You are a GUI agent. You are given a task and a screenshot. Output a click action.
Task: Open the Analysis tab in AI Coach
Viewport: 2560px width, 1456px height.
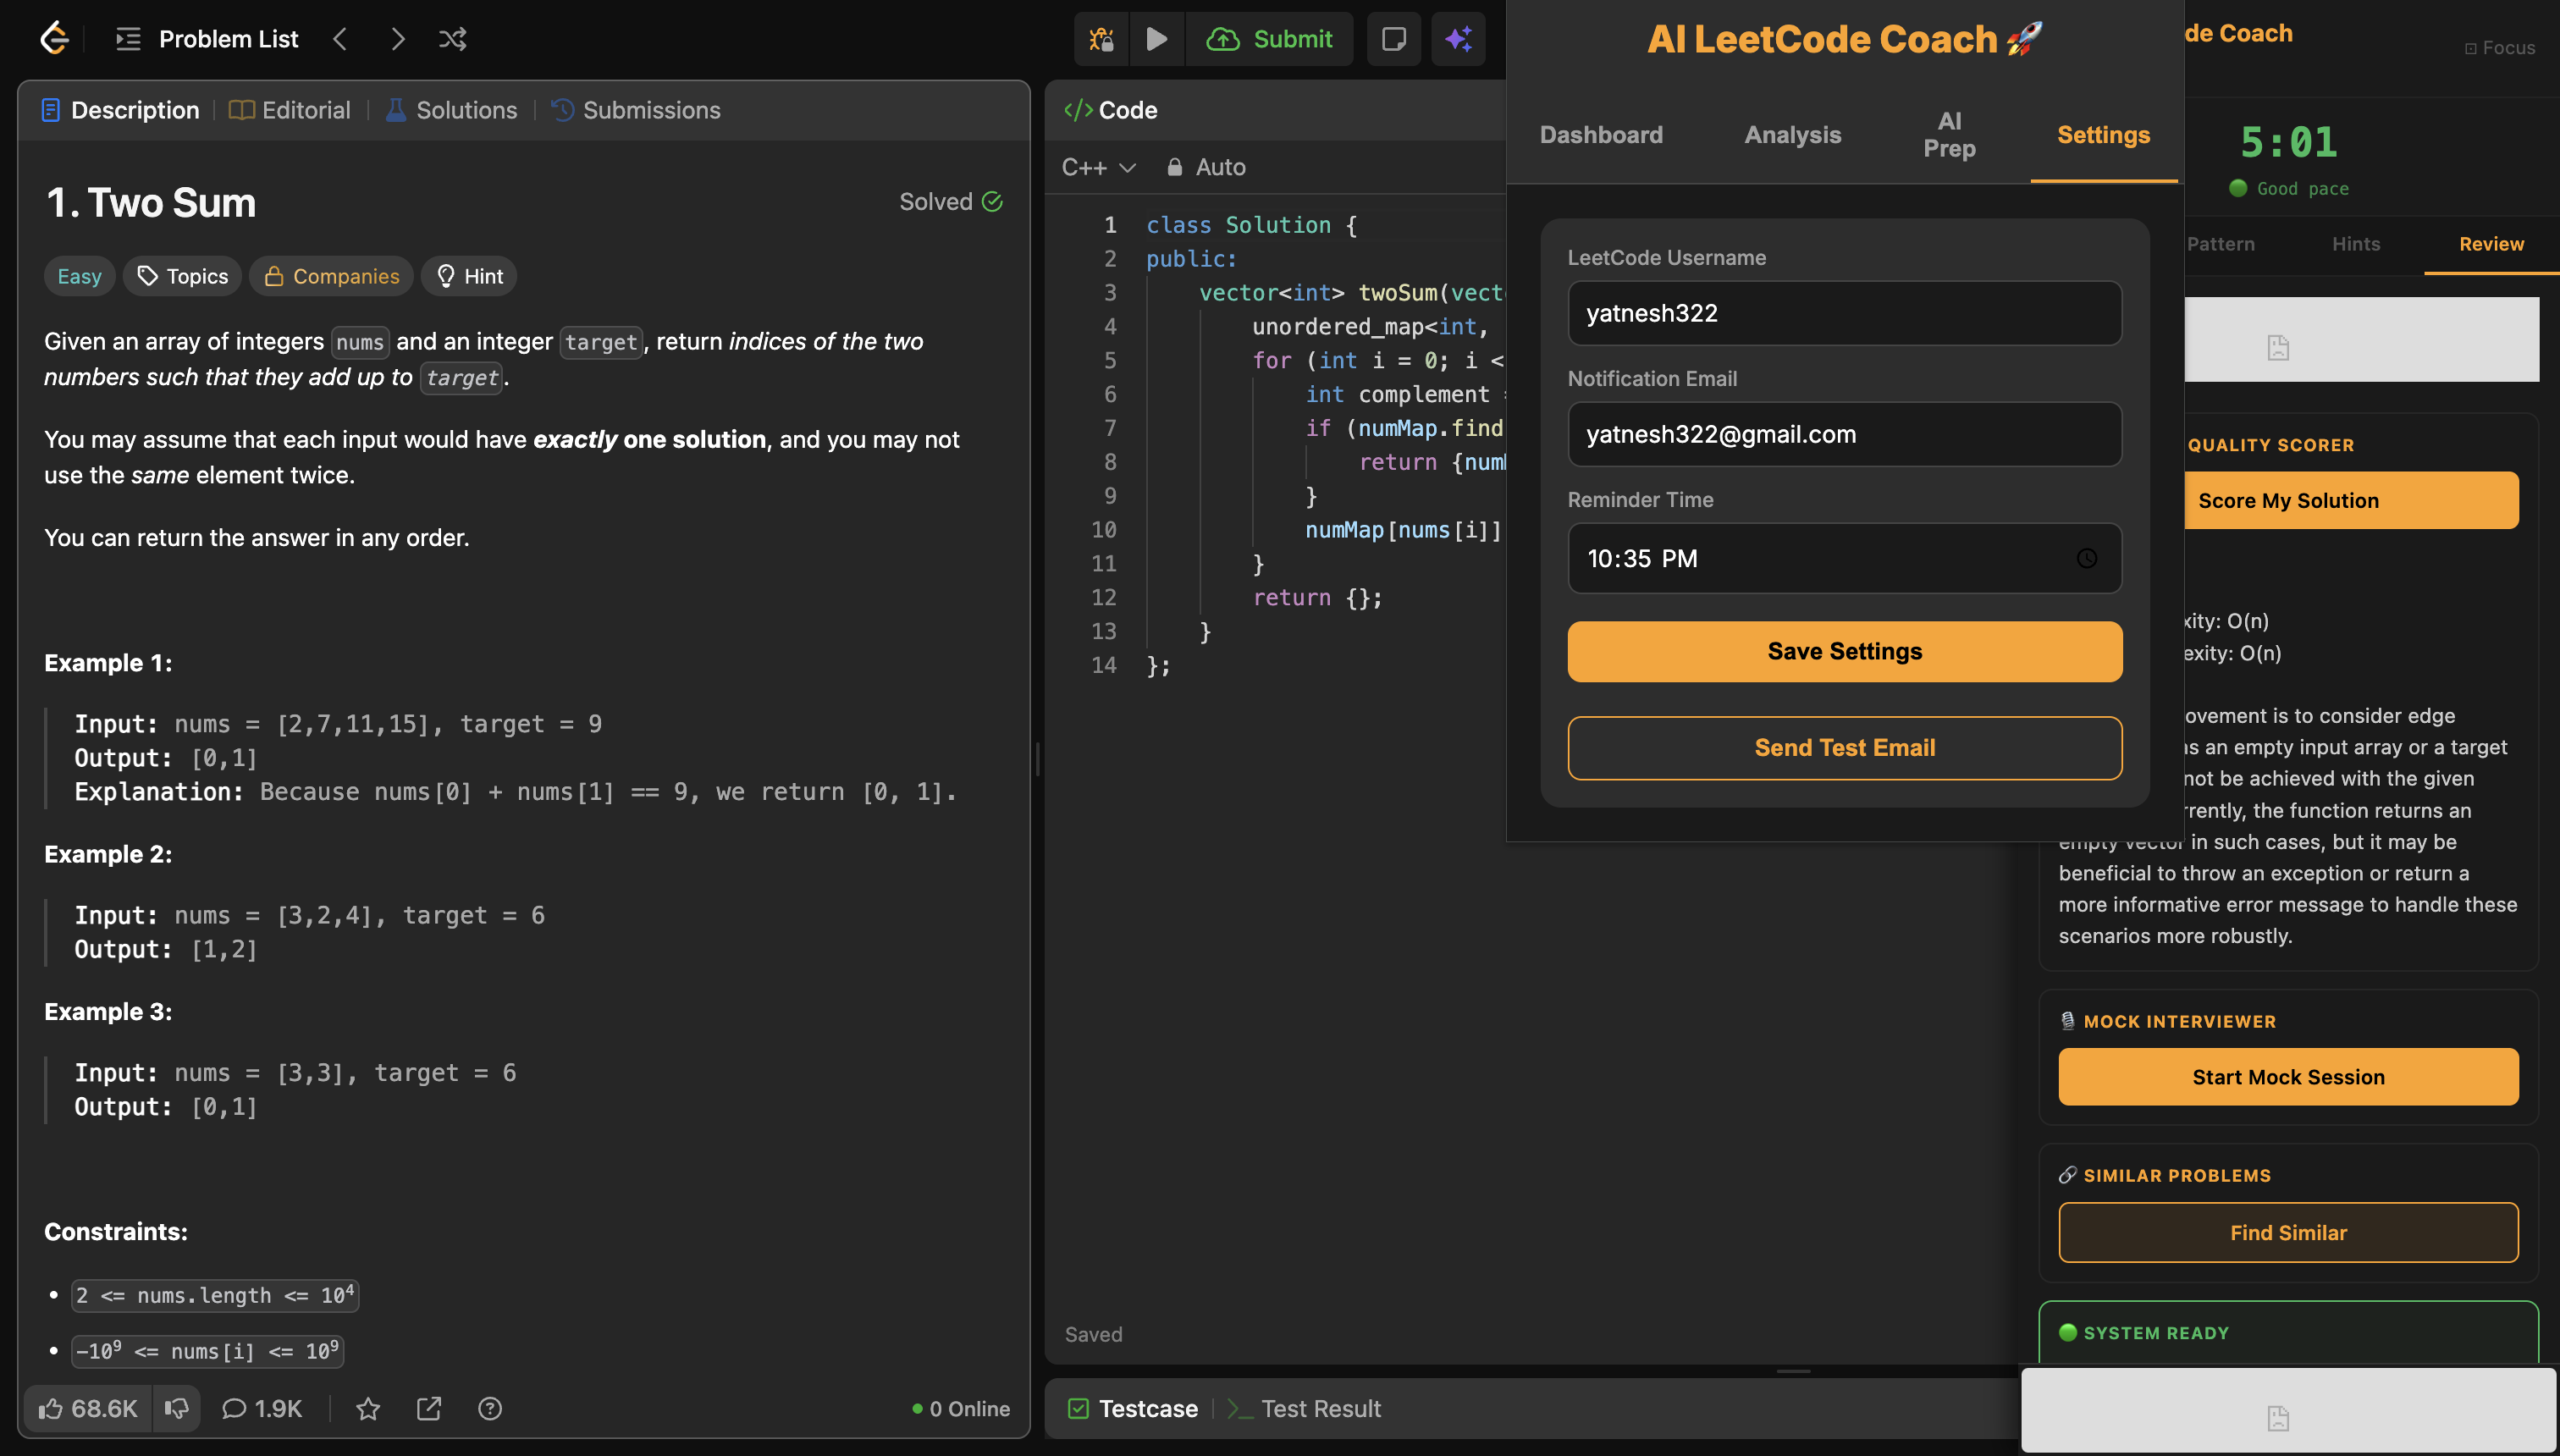1792,134
